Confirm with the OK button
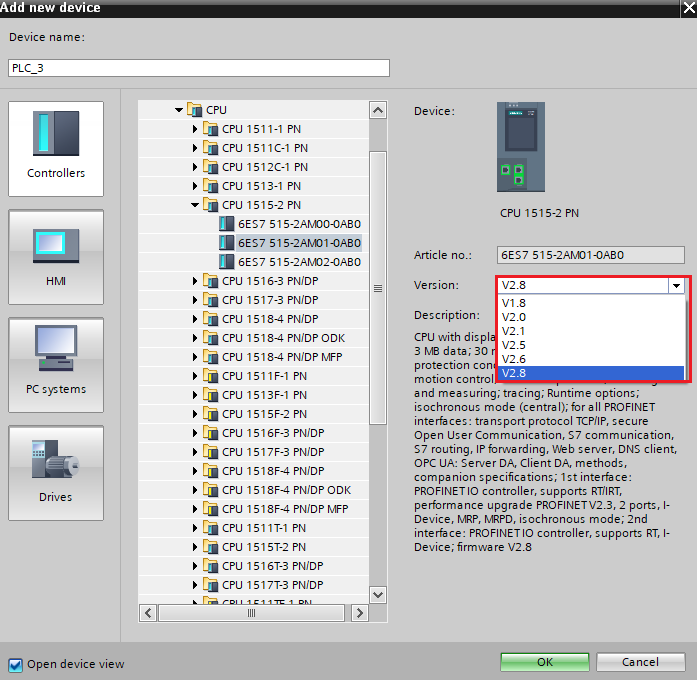 coord(544,662)
